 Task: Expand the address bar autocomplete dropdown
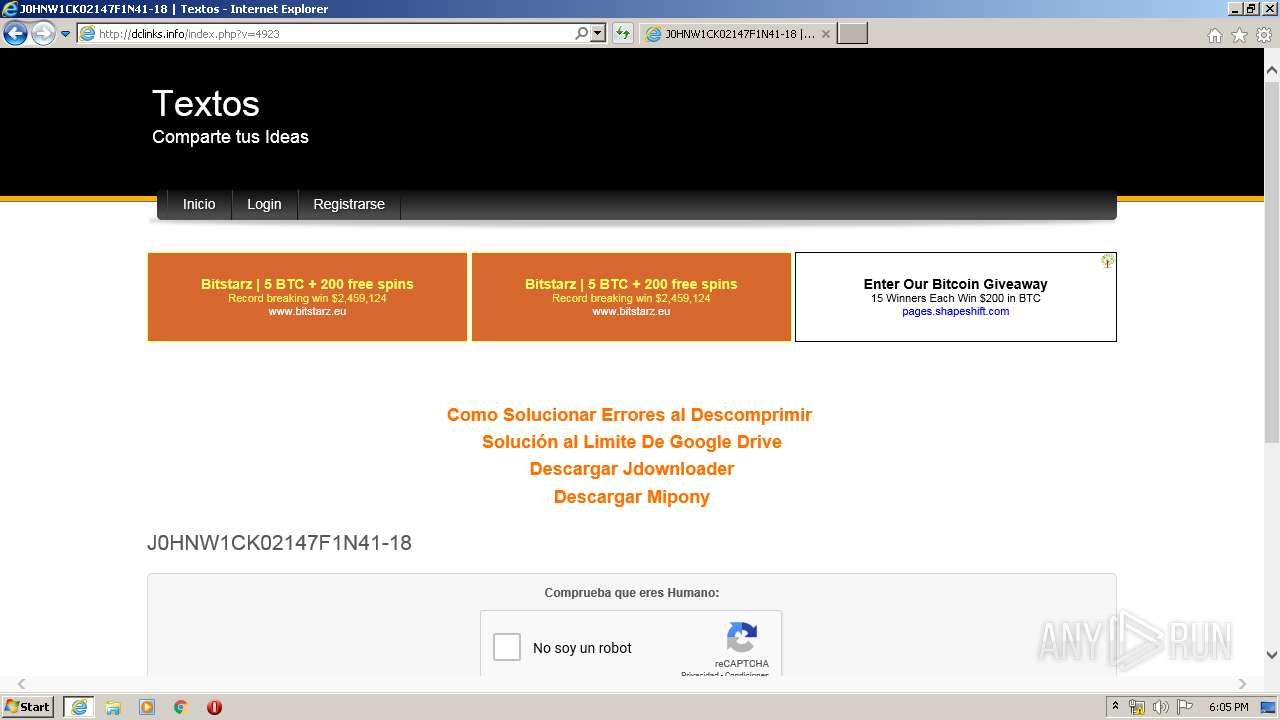[598, 34]
